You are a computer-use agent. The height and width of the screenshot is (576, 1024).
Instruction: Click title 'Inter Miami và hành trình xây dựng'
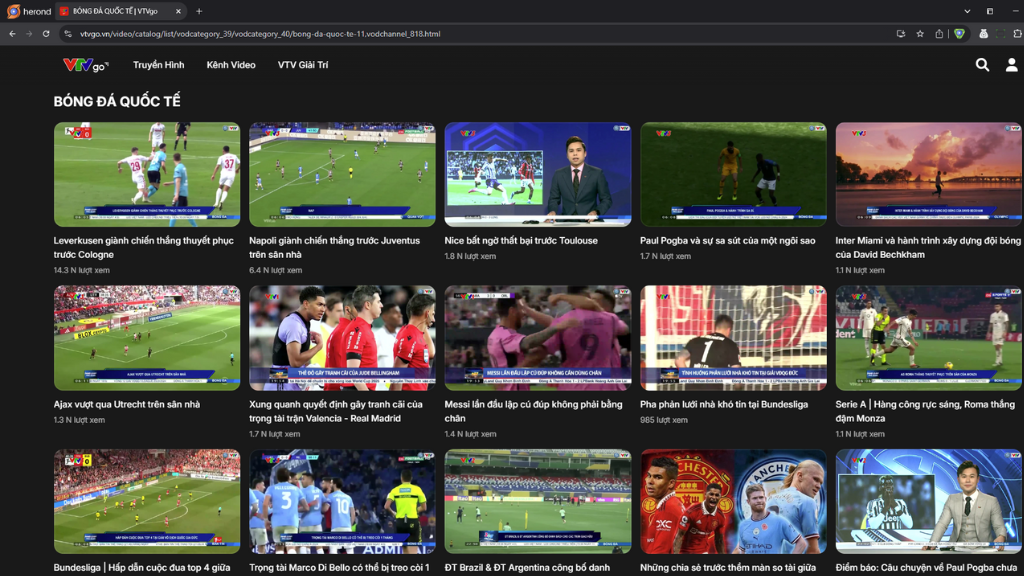[x=928, y=248]
